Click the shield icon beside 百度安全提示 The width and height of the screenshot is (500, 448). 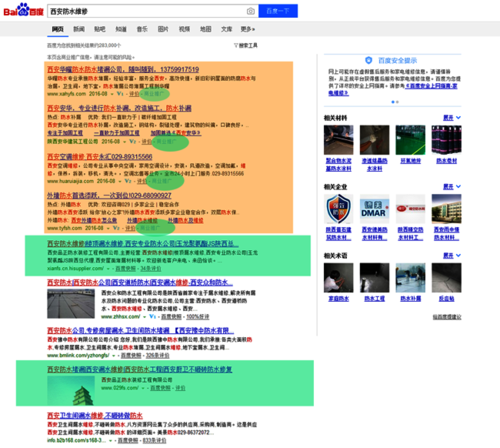pyautogui.click(x=368, y=60)
